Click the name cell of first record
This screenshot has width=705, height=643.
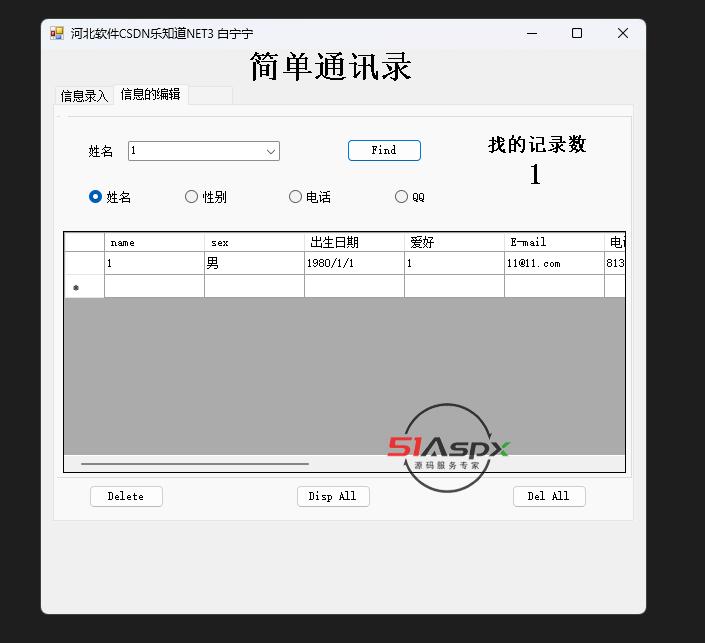pyautogui.click(x=155, y=263)
